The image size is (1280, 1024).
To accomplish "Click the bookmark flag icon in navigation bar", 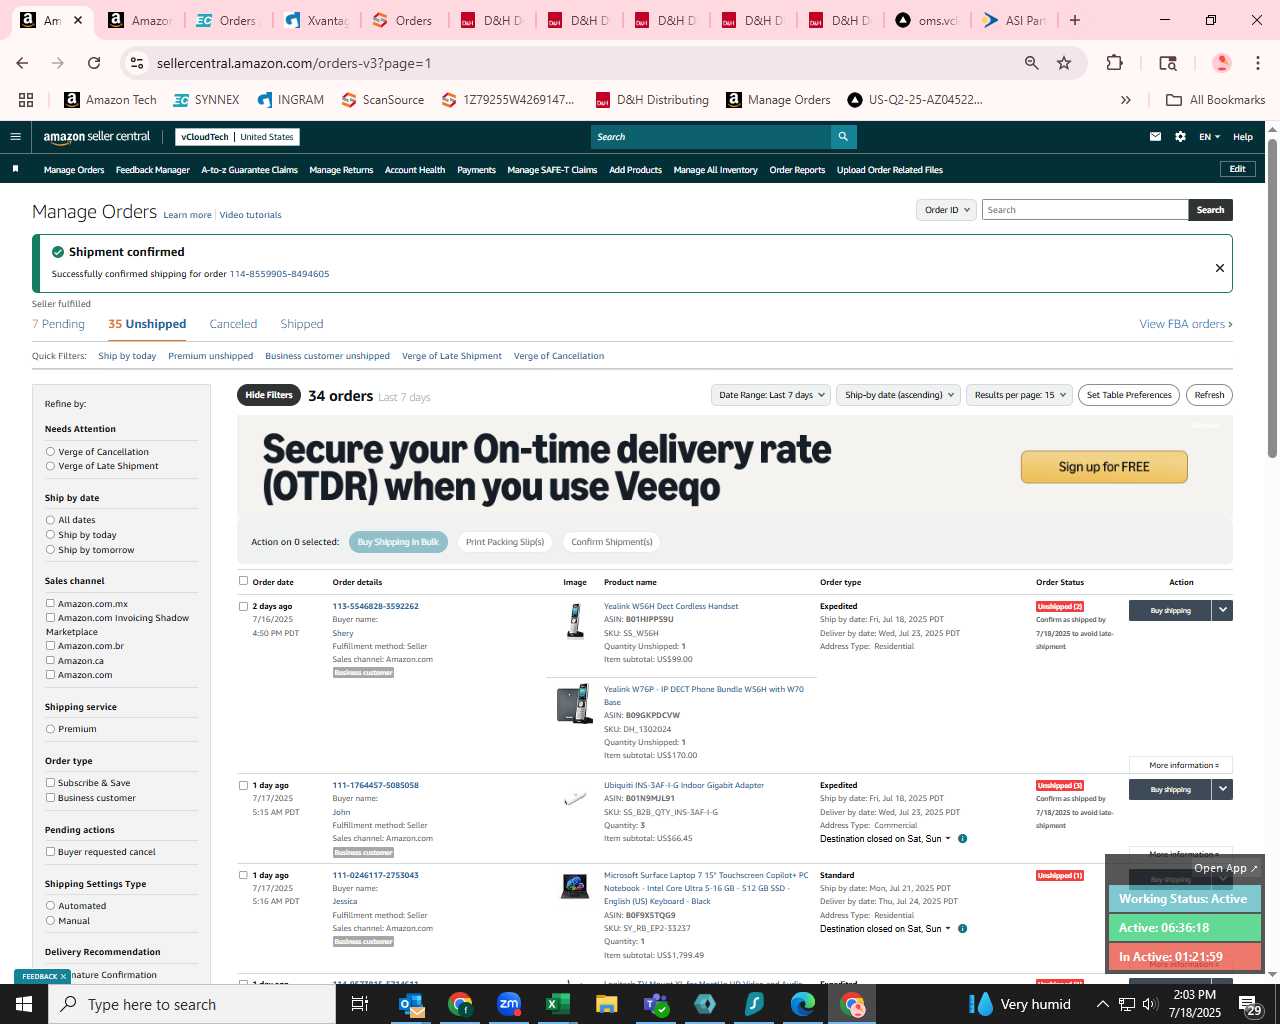I will pos(15,169).
